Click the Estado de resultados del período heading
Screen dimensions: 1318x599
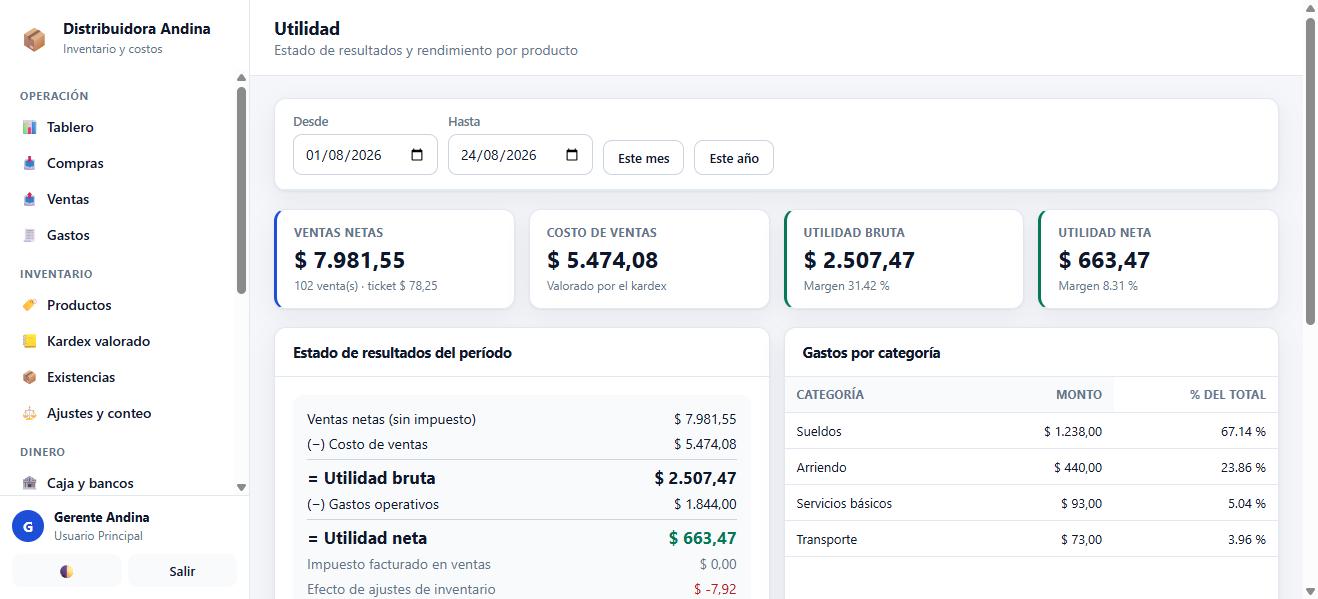click(402, 353)
